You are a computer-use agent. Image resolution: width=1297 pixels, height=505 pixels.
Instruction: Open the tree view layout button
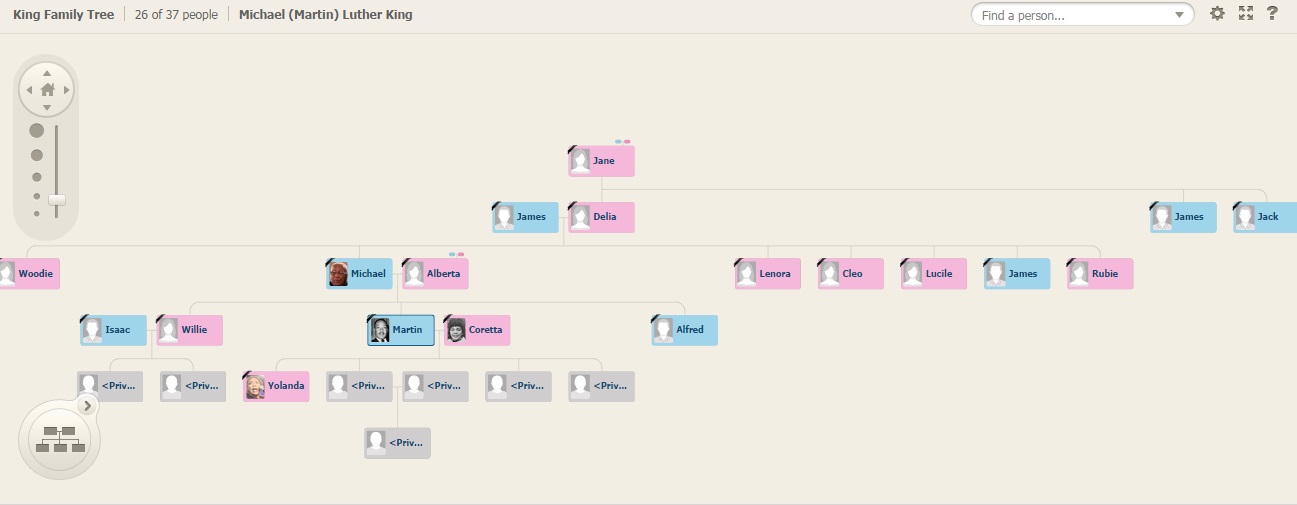[x=59, y=439]
